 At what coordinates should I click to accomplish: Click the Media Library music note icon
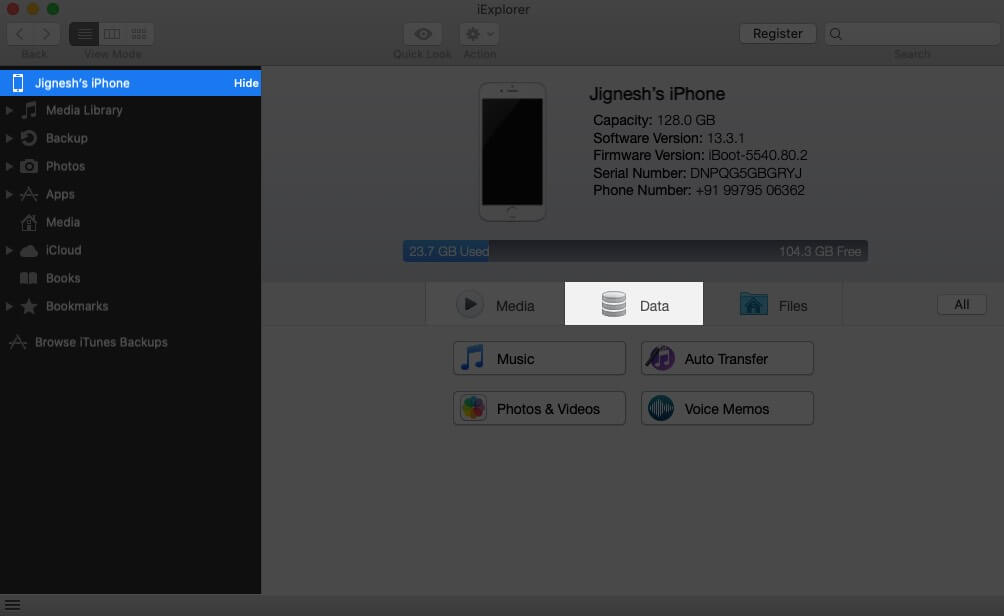[29, 110]
